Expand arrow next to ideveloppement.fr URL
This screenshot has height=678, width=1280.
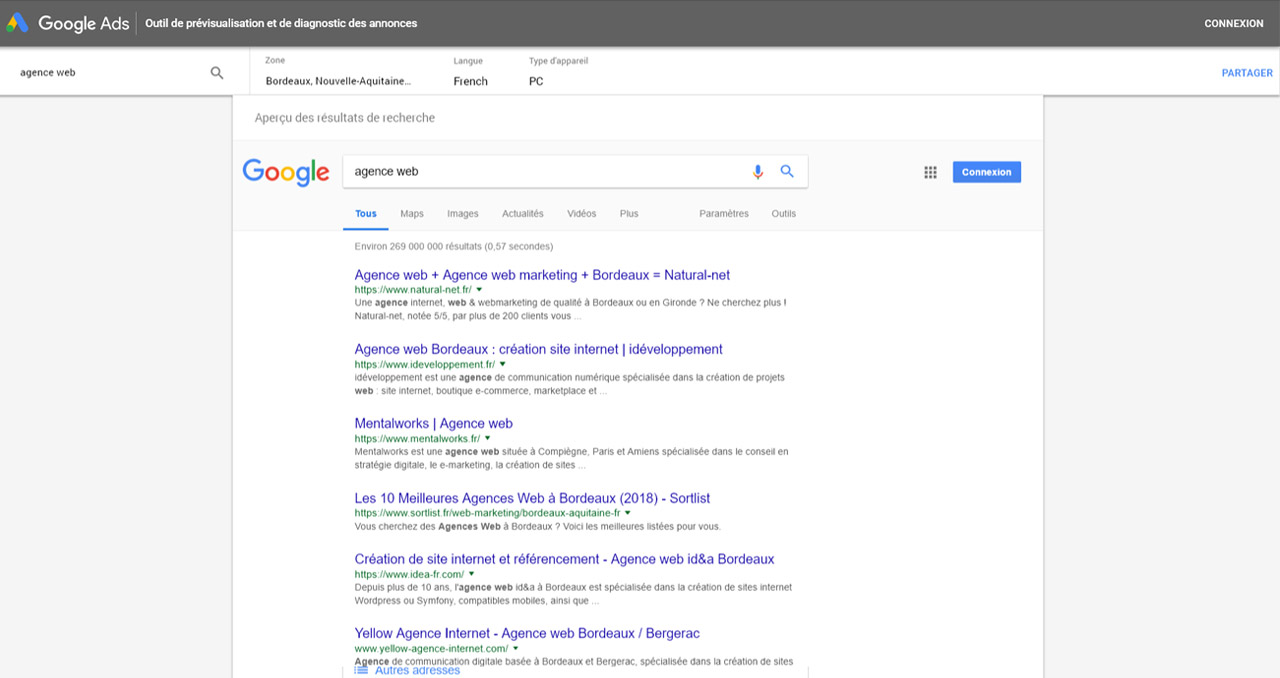pos(502,364)
